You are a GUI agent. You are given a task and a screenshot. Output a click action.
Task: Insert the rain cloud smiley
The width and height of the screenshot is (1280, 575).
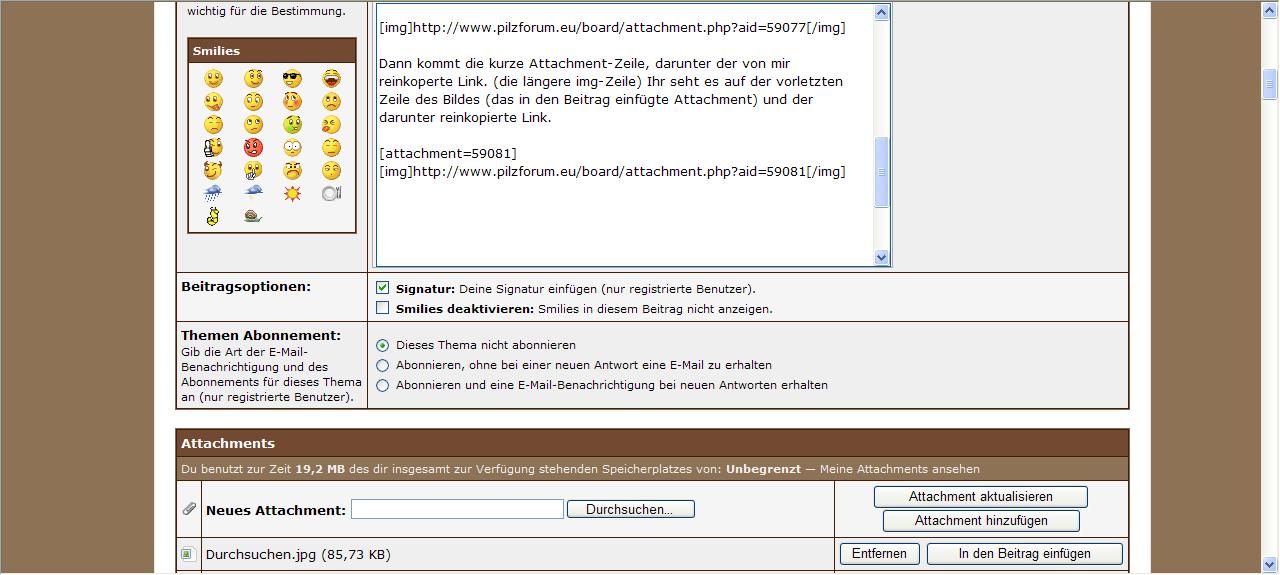coord(213,193)
